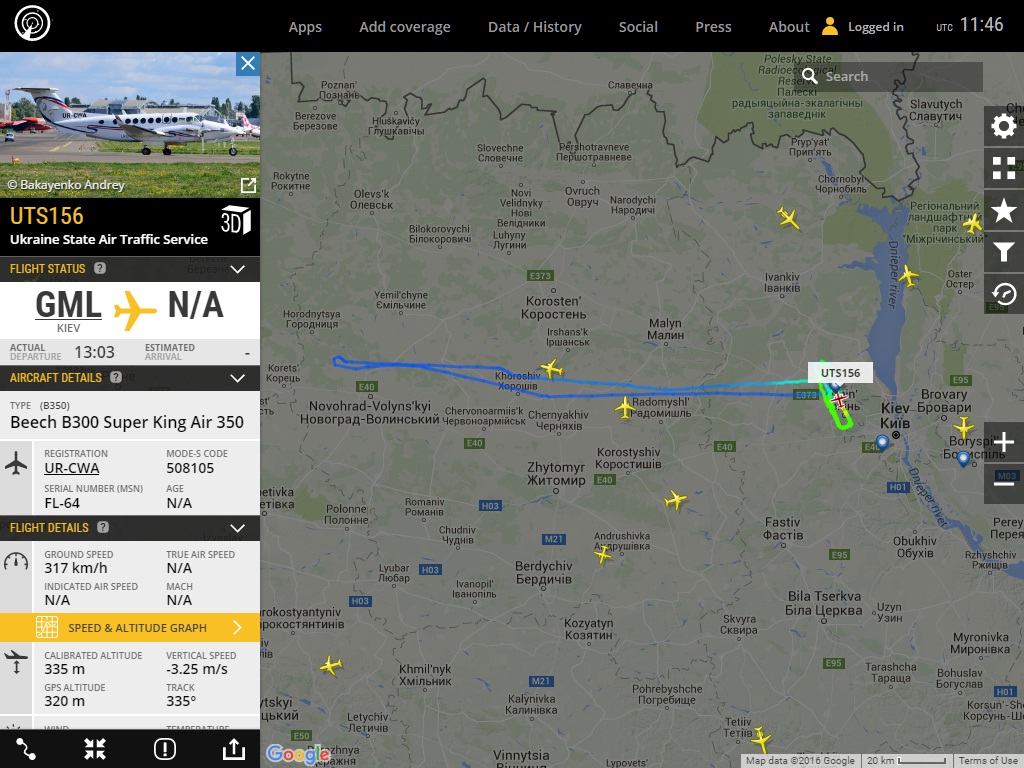1024x768 pixels.
Task: Open the Data / History menu
Action: pos(535,27)
